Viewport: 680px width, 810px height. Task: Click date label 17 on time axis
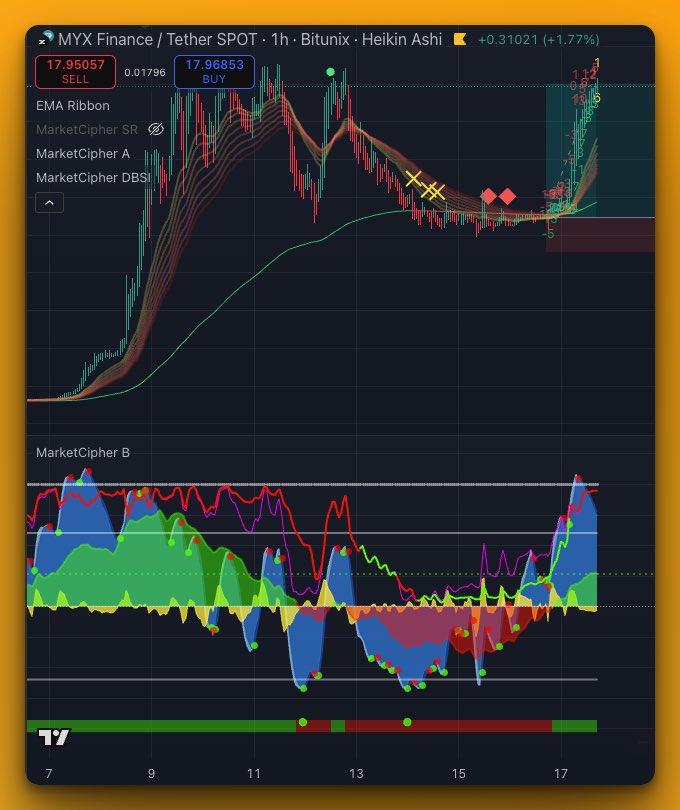(561, 773)
